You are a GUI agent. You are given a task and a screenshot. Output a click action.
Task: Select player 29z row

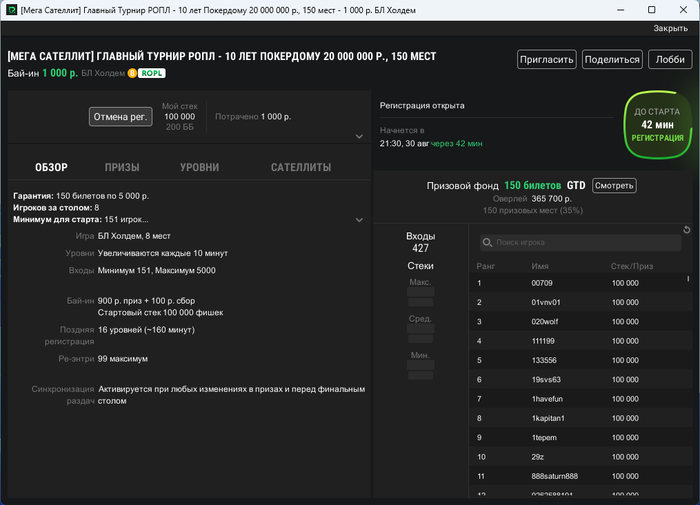580,457
